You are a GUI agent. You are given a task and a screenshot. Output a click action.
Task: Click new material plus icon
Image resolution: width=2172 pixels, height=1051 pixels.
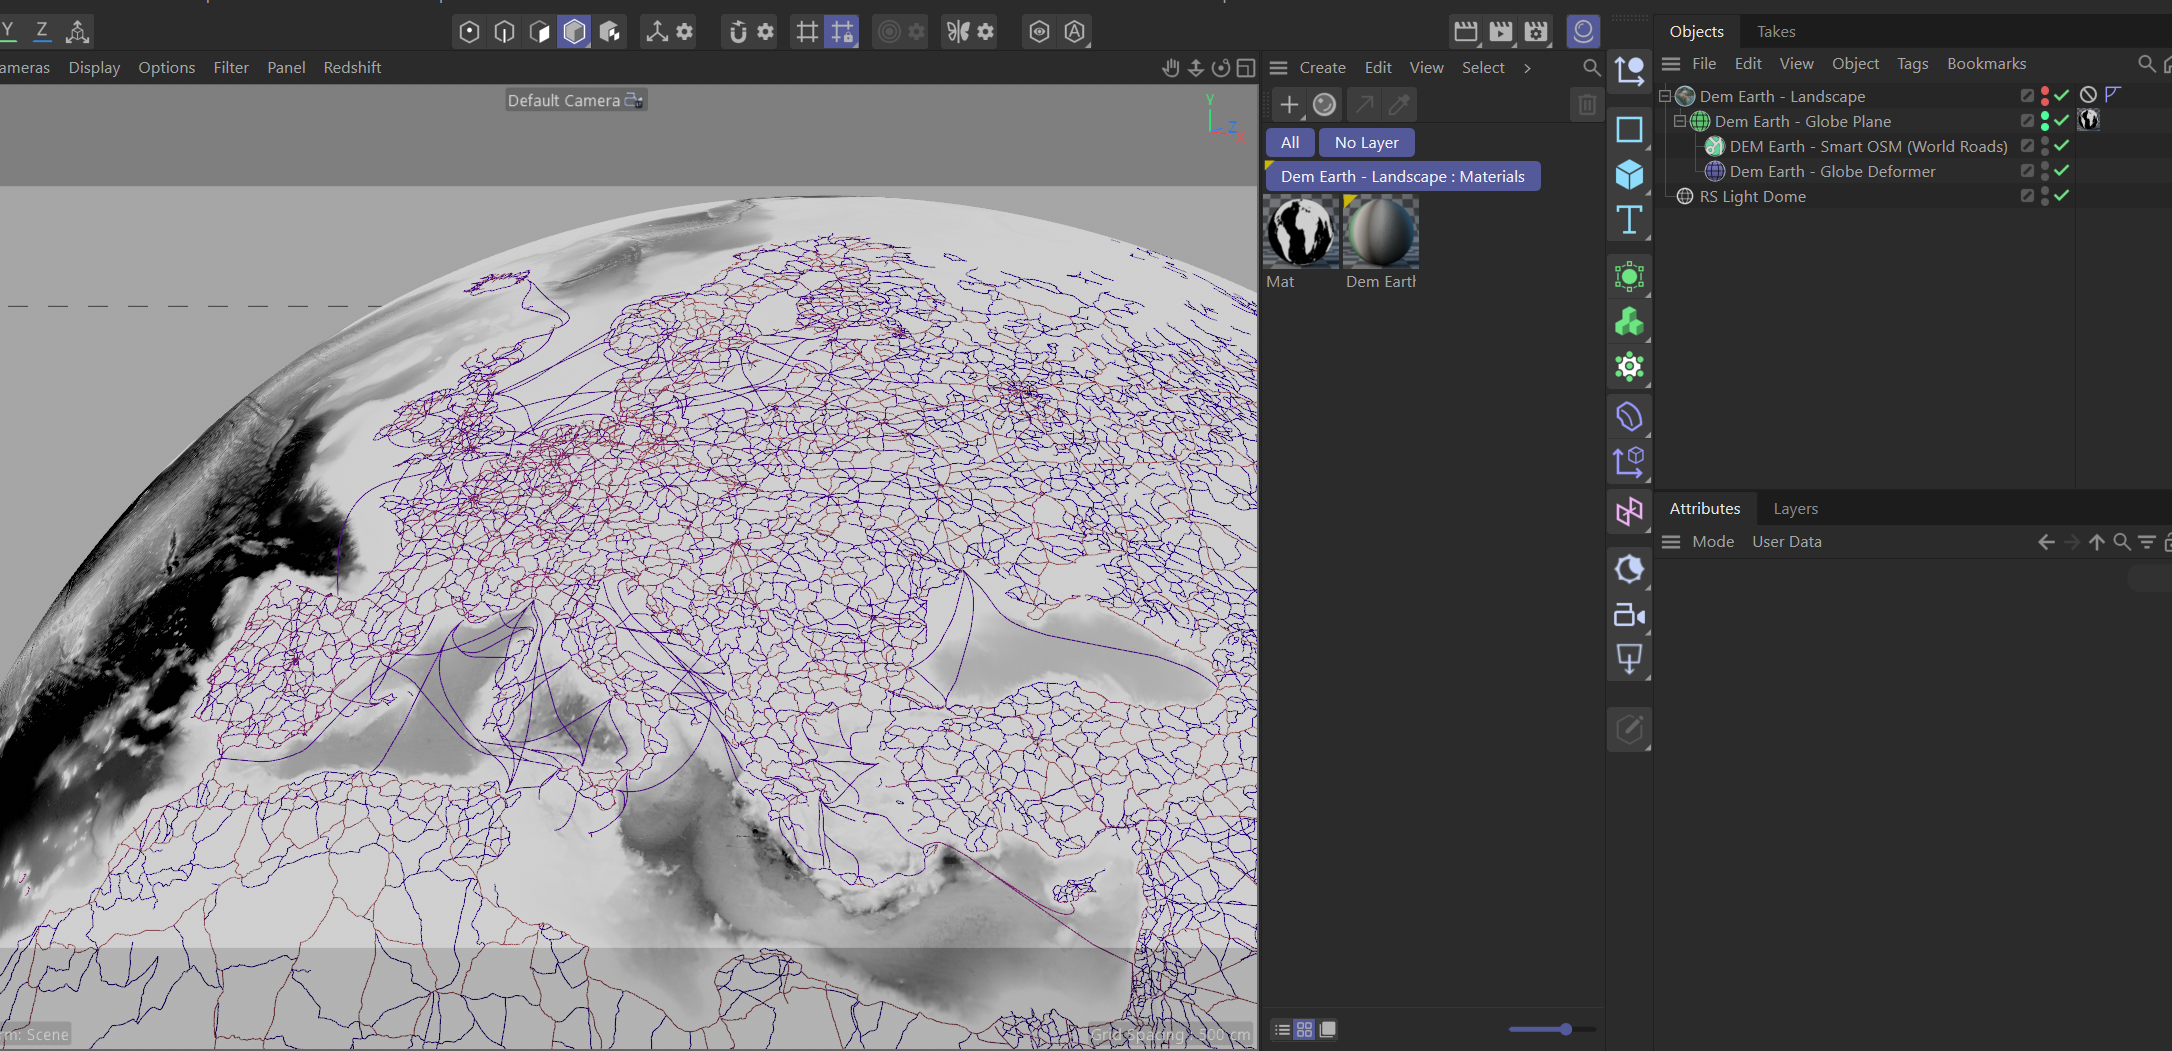pos(1289,104)
